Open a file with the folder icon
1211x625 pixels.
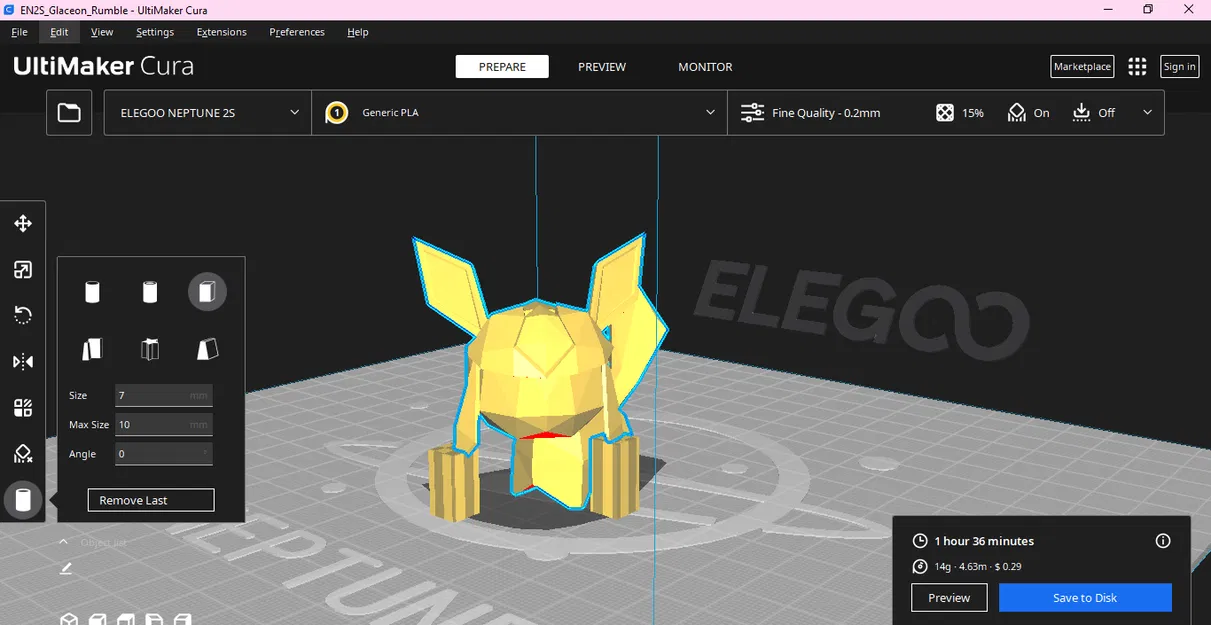68,112
